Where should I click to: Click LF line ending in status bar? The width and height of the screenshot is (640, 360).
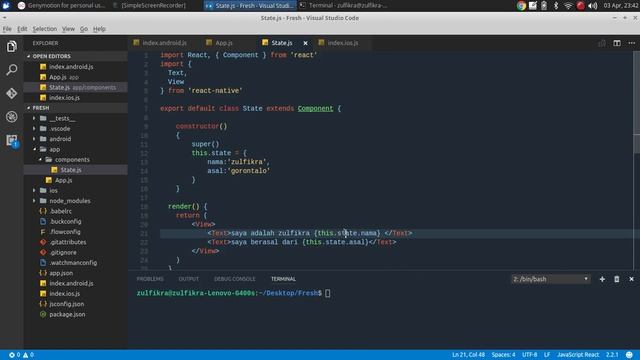(x=547, y=355)
